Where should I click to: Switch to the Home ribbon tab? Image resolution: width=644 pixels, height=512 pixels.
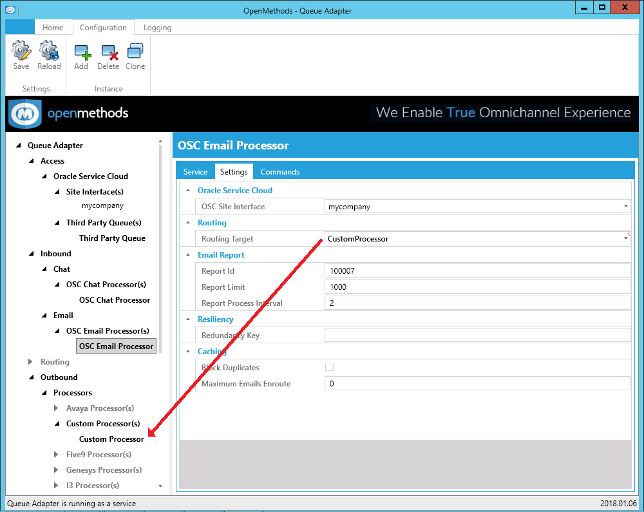tap(53, 28)
